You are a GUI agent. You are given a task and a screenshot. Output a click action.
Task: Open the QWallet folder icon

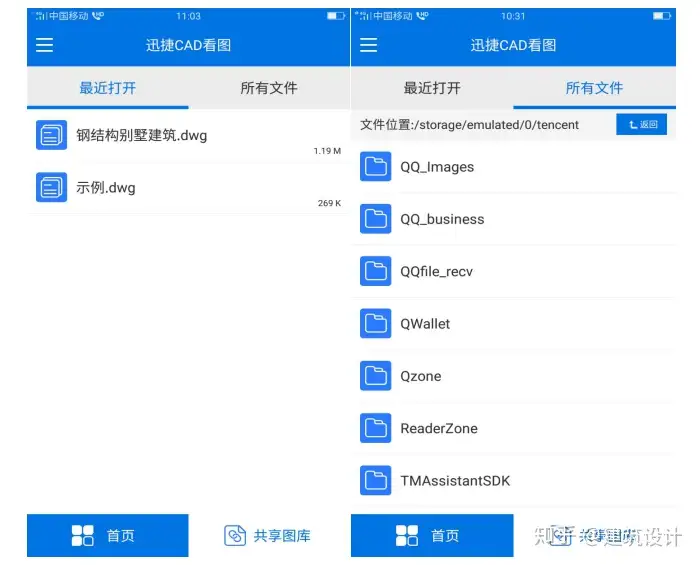(x=375, y=324)
